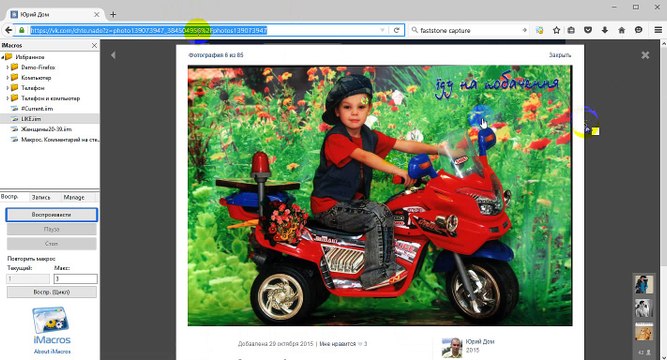Screen dimensions: 667x360
Task: Open the address bar history dropdown arrow
Action: coord(382,30)
